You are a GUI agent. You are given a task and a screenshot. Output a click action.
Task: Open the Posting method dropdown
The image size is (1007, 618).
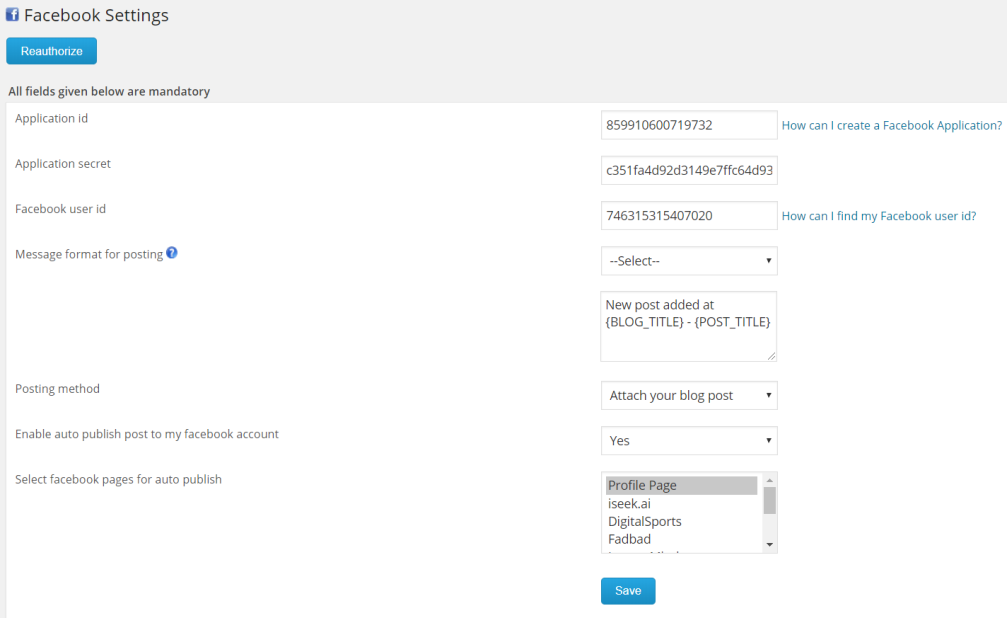tap(688, 395)
